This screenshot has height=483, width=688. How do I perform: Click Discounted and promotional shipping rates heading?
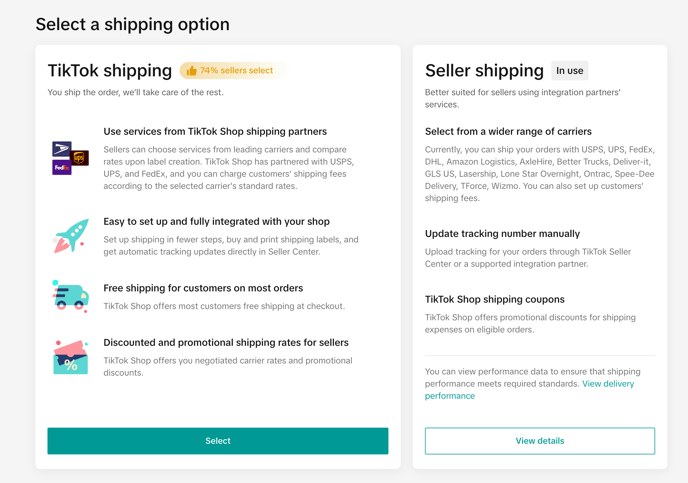(x=226, y=342)
